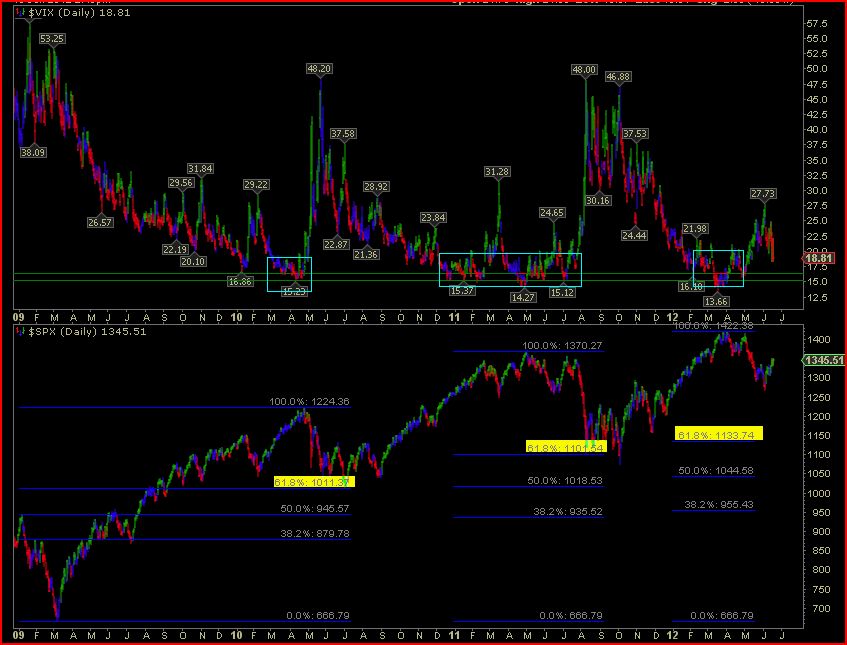Click the 28.92 VIX high label

pyautogui.click(x=376, y=186)
